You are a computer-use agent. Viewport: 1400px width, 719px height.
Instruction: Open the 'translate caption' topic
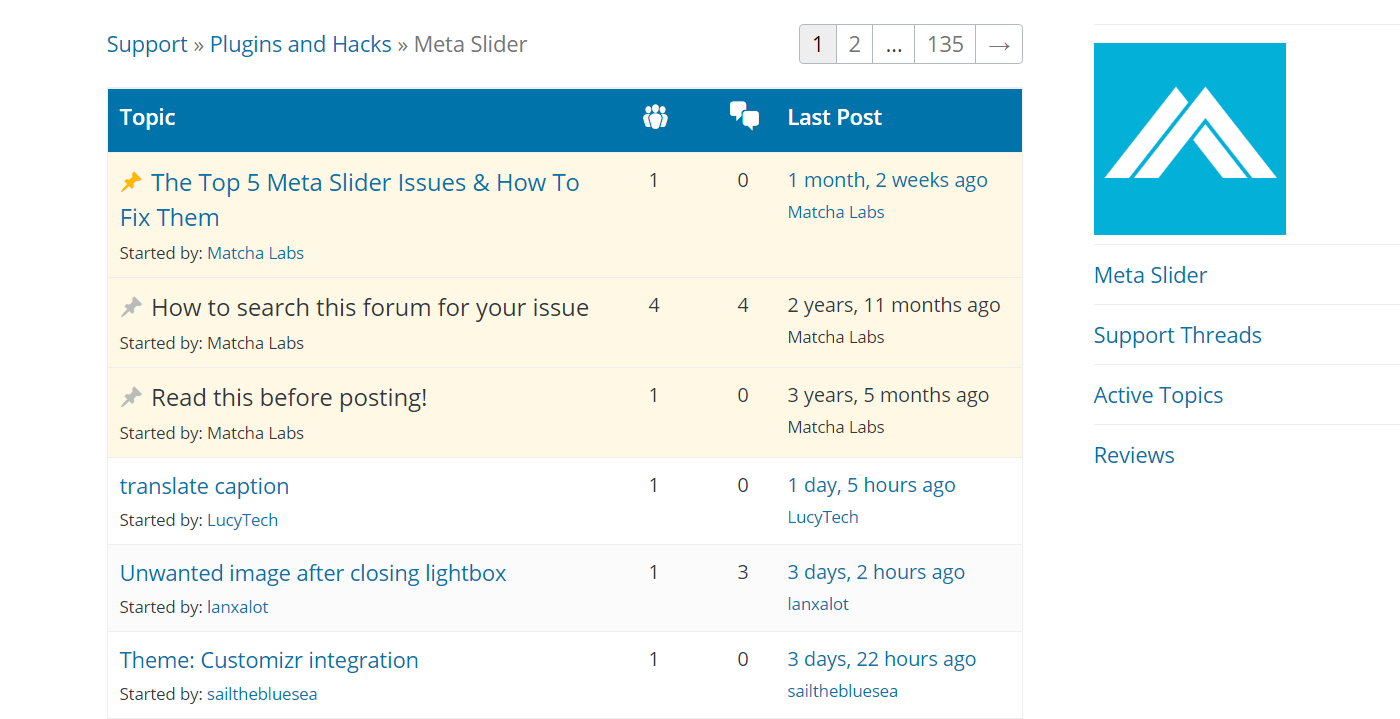[x=204, y=486]
